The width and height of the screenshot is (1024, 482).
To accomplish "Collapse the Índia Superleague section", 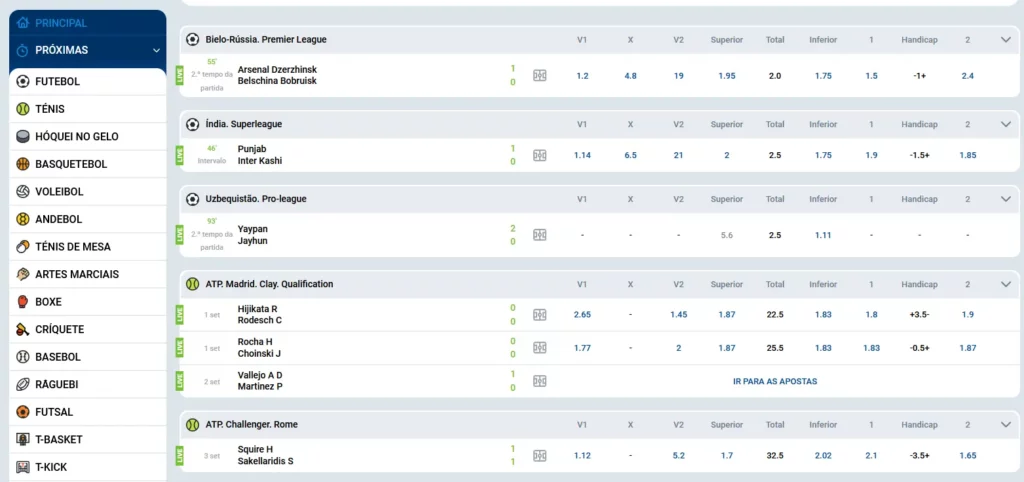I will pyautogui.click(x=1005, y=124).
